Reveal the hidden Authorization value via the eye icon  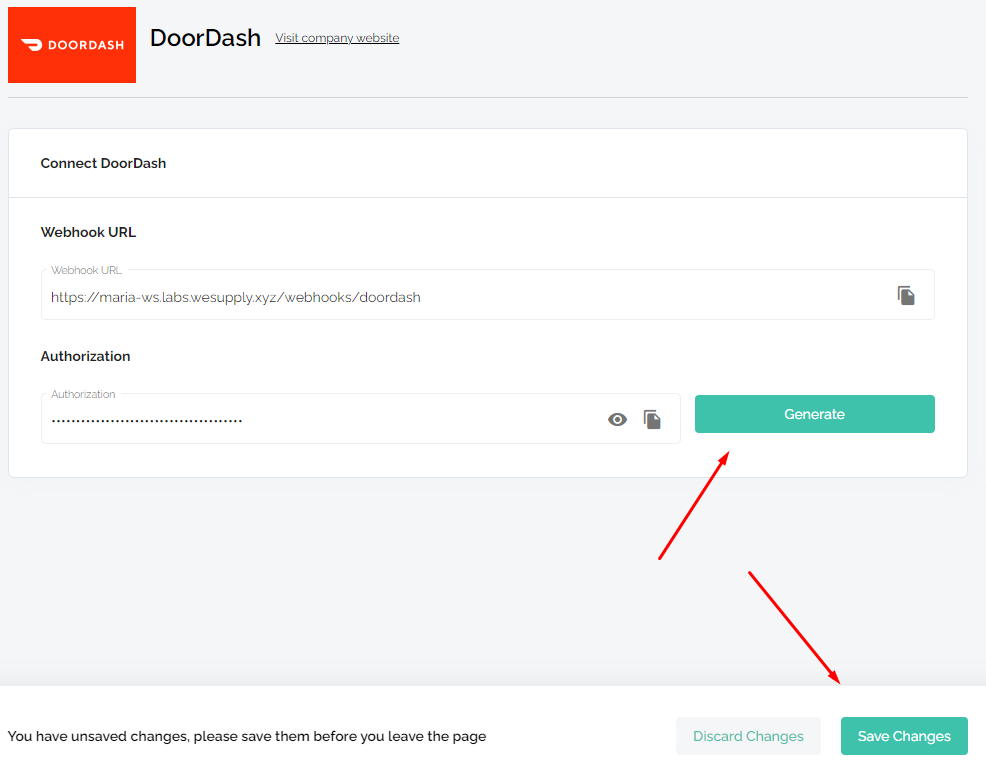pos(617,420)
